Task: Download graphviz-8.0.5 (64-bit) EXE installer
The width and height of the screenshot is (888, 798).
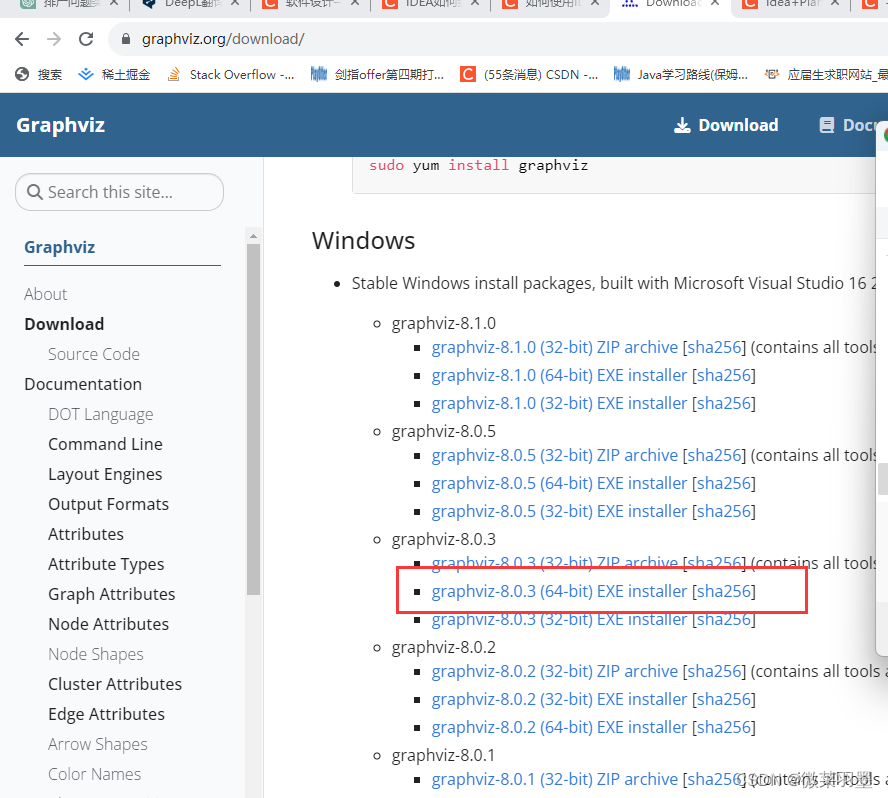Action: coord(559,484)
